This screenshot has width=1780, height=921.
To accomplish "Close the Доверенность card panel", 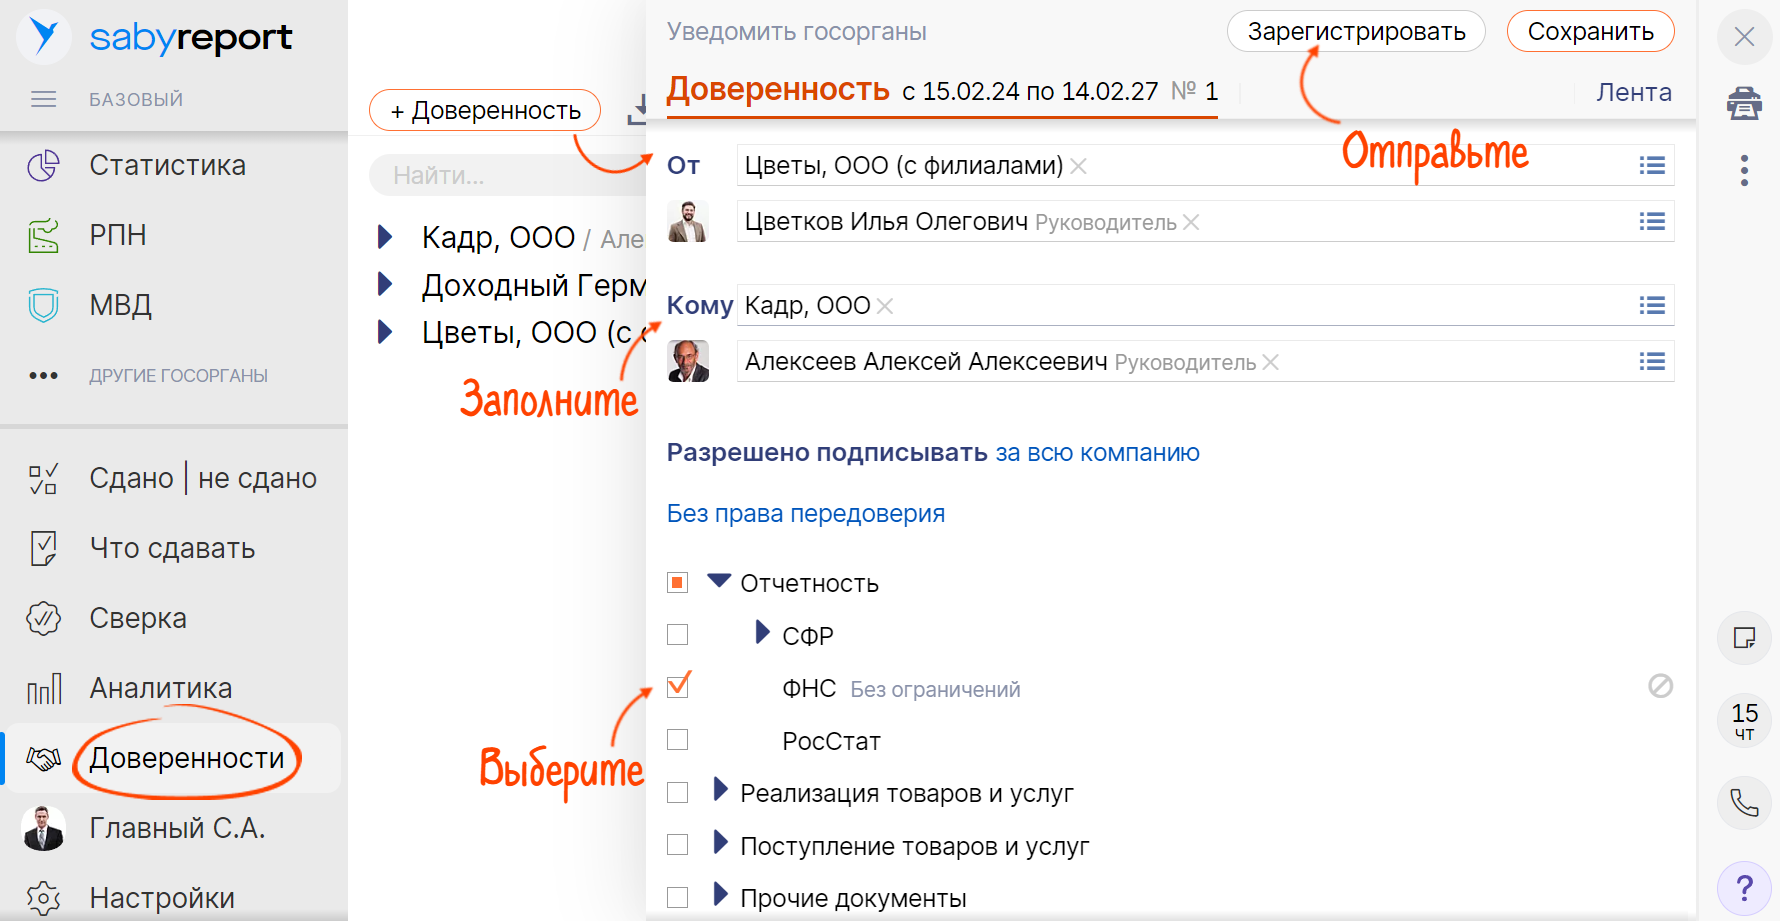I will point(1744,37).
